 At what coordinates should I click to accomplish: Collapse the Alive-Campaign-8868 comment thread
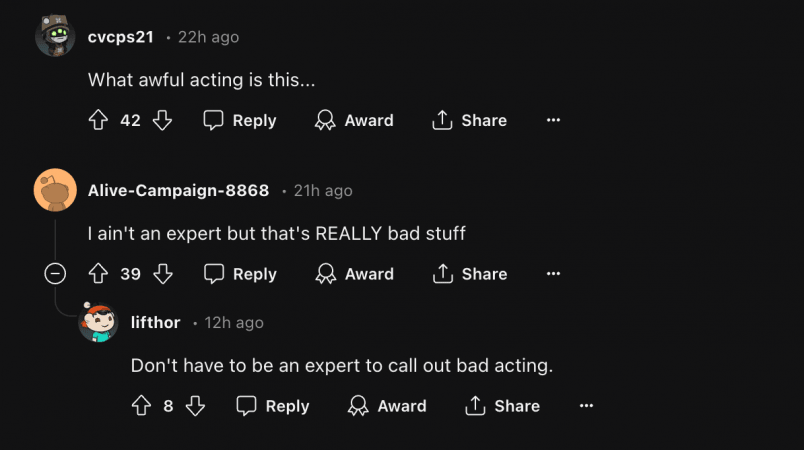55,274
